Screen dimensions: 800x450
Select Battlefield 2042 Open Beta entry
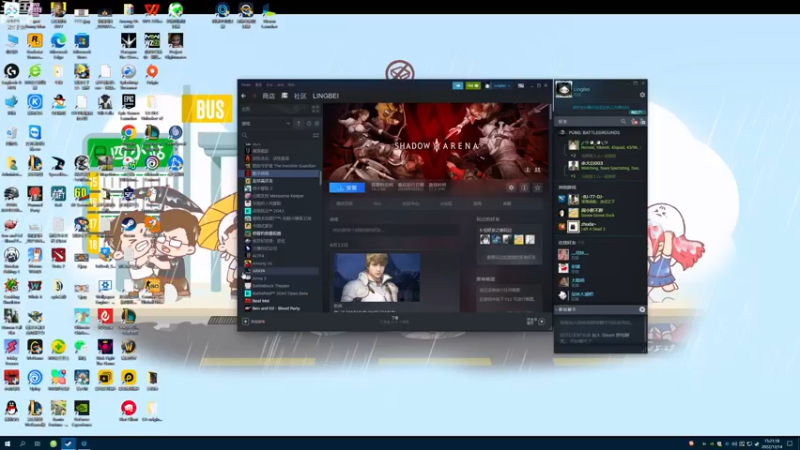tap(280, 293)
